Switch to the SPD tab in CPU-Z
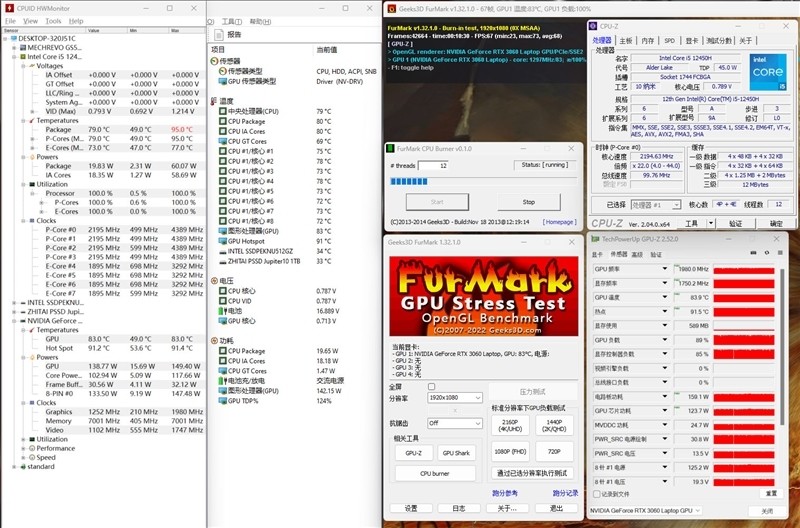Viewport: 800px width, 528px height. coord(670,41)
